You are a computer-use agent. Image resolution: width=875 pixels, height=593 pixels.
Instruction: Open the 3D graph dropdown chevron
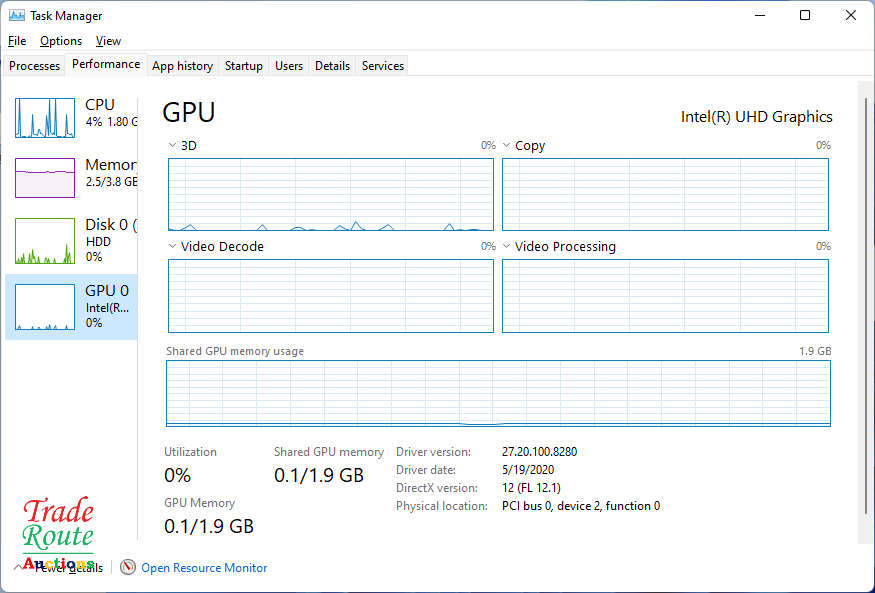click(x=172, y=146)
